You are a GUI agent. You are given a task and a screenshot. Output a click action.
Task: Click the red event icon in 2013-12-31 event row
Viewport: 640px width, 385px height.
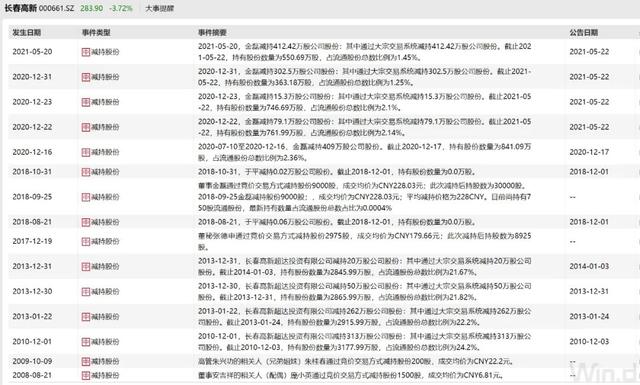tap(86, 267)
